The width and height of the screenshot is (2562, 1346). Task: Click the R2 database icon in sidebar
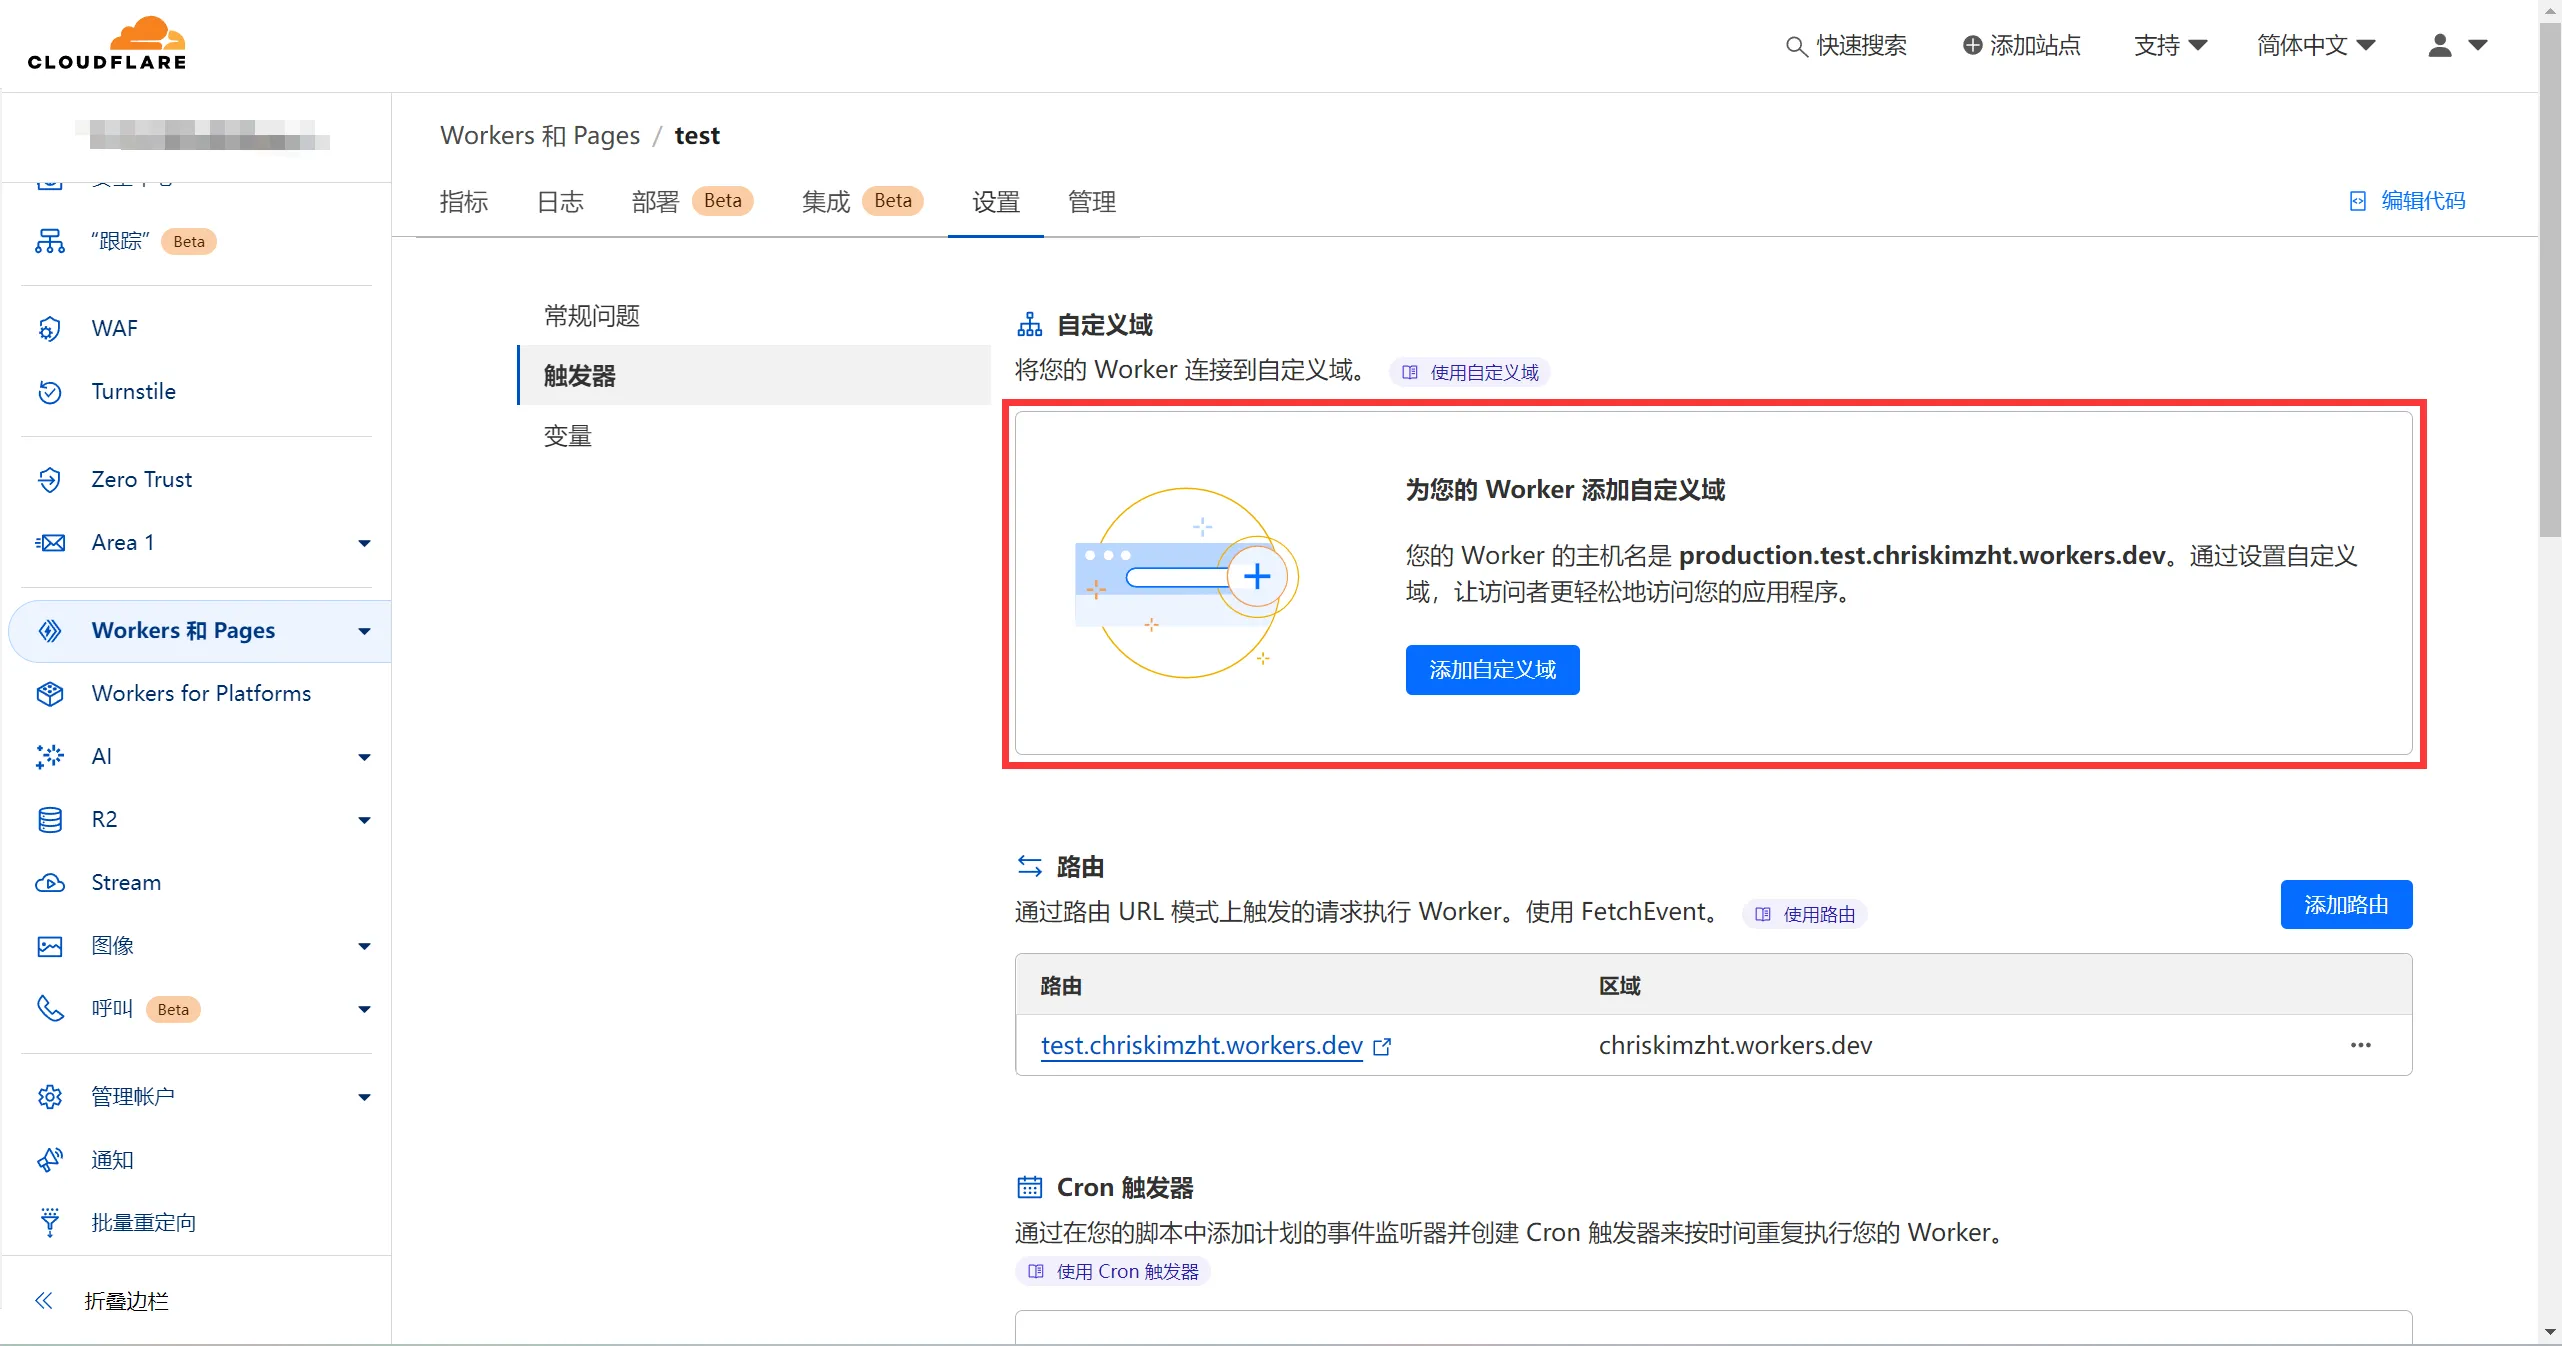49,819
